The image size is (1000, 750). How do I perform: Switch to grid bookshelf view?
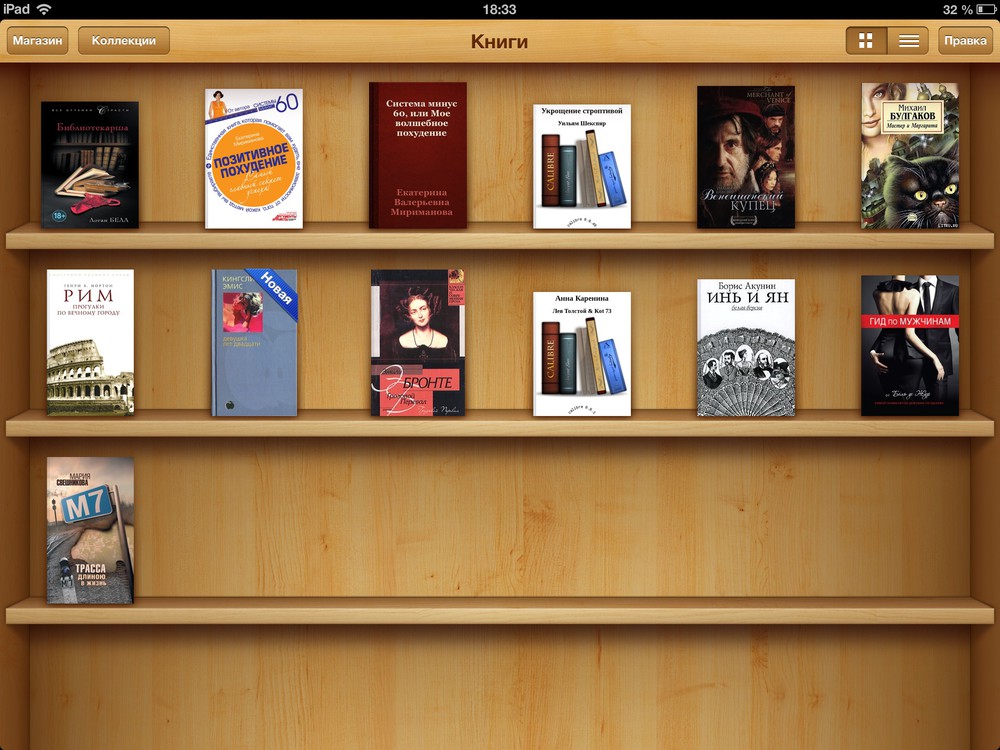click(866, 41)
